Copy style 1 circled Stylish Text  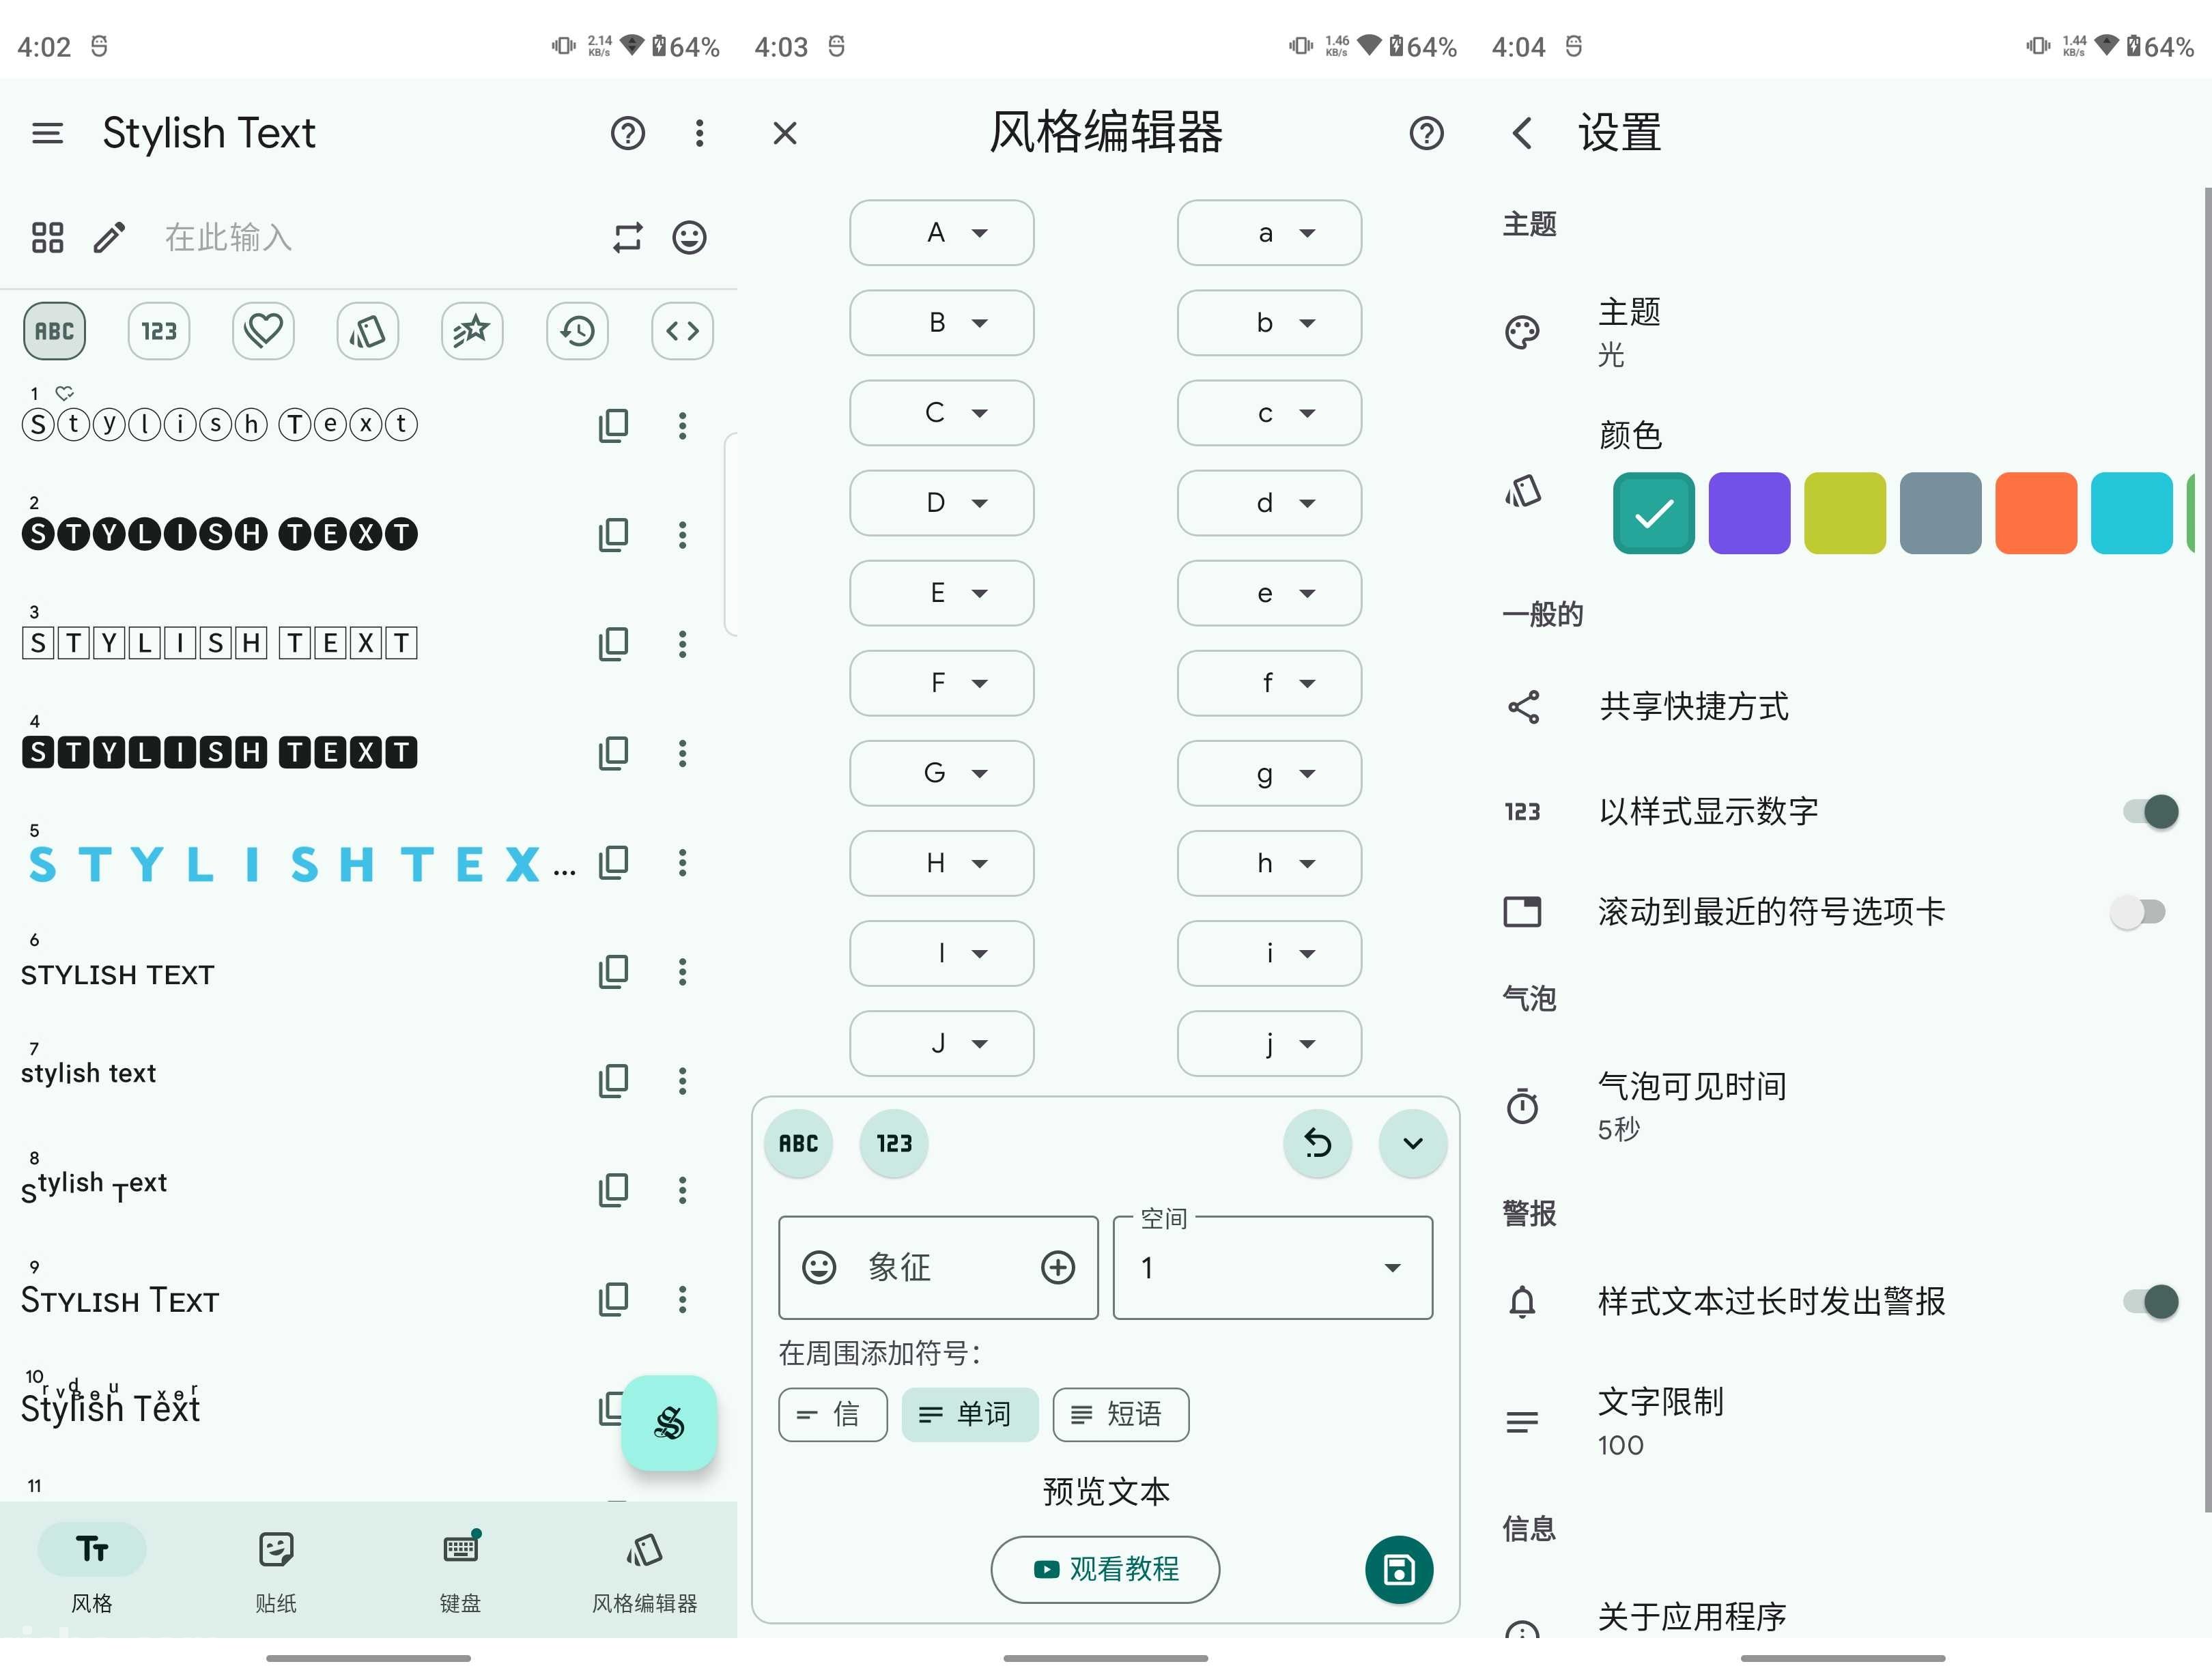point(613,426)
